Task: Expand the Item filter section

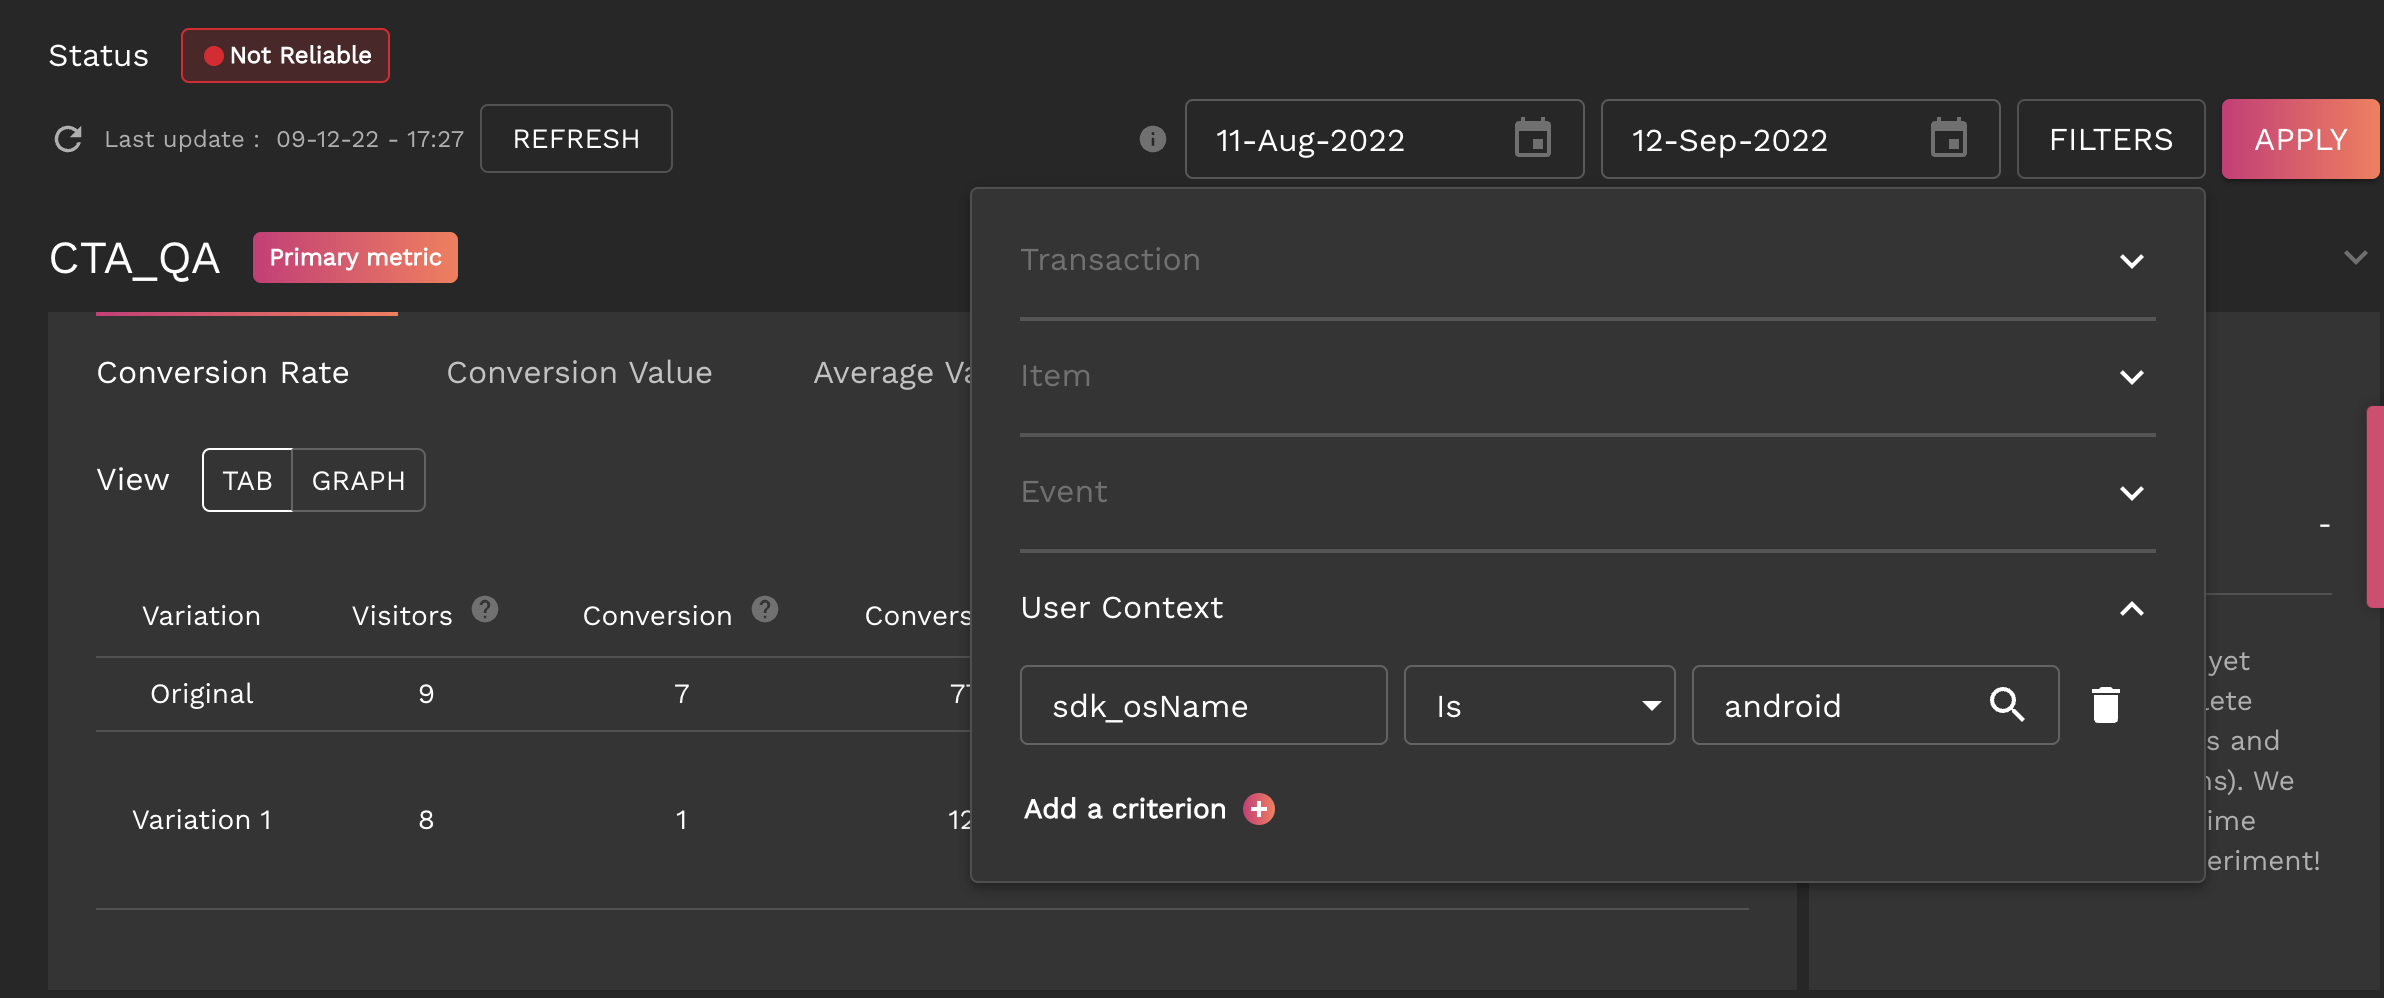Action: click(x=2132, y=377)
